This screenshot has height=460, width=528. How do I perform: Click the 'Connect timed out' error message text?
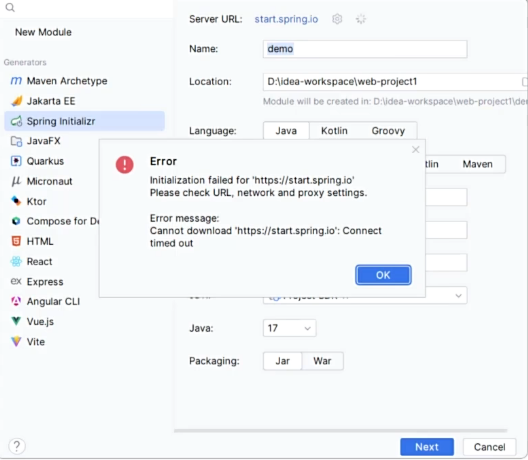pyautogui.click(x=266, y=237)
